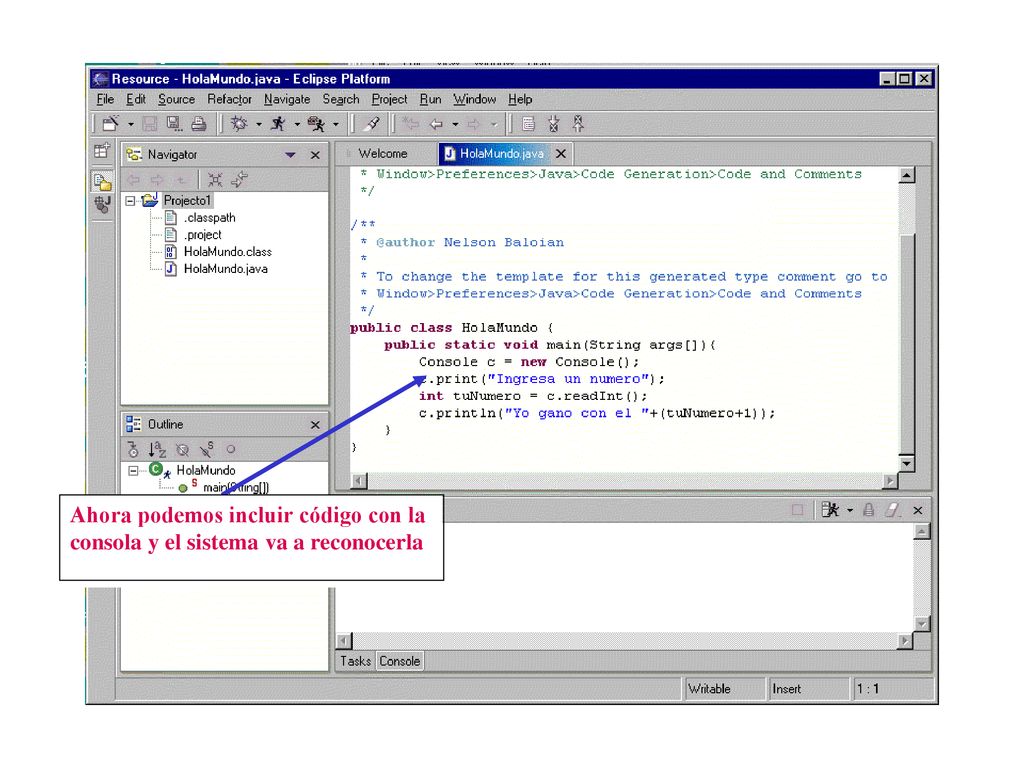Select HolaMundo.java in Navigator
The height and width of the screenshot is (768, 1024).
(x=225, y=268)
